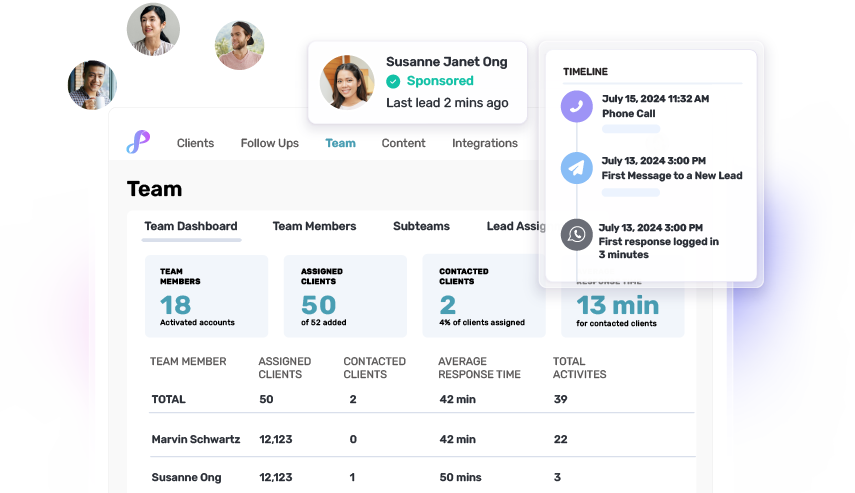The height and width of the screenshot is (493, 855).
Task: Click the green Sponsored verified badge icon
Action: coord(393,81)
